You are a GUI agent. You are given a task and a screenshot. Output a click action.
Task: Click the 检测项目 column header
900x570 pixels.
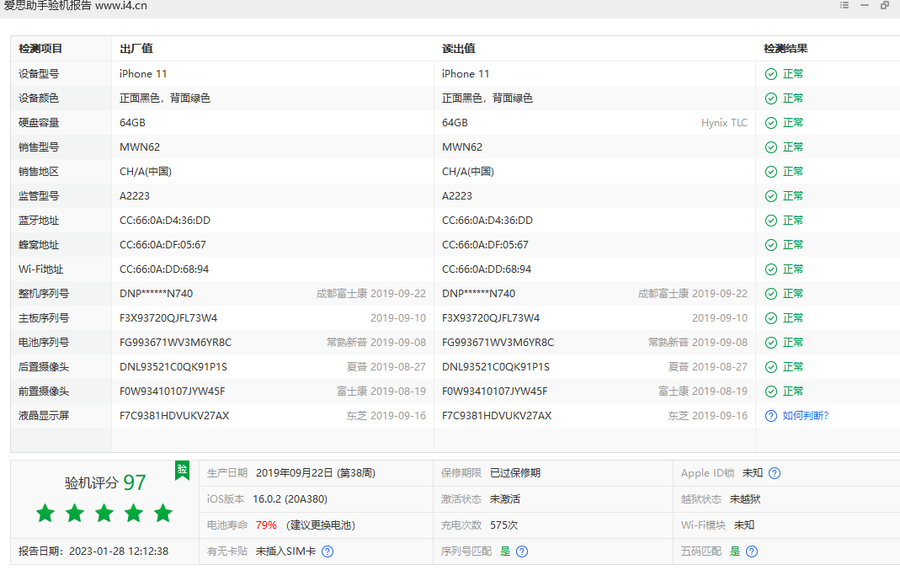pos(40,48)
